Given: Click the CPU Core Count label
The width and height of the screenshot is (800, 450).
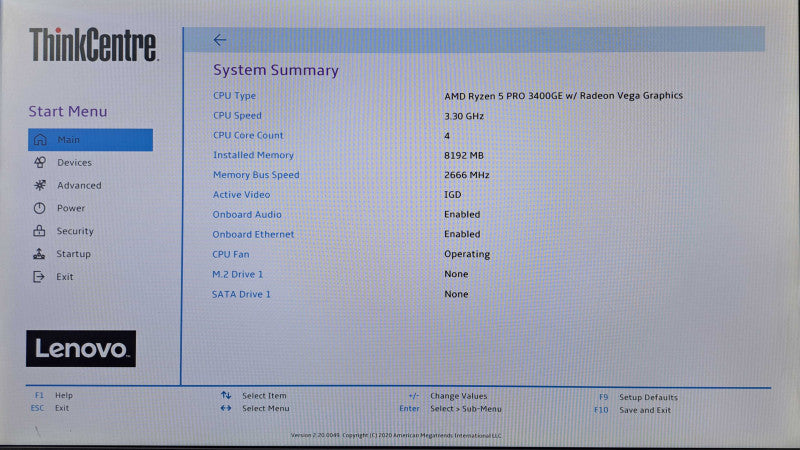Looking at the screenshot, I should (248, 135).
